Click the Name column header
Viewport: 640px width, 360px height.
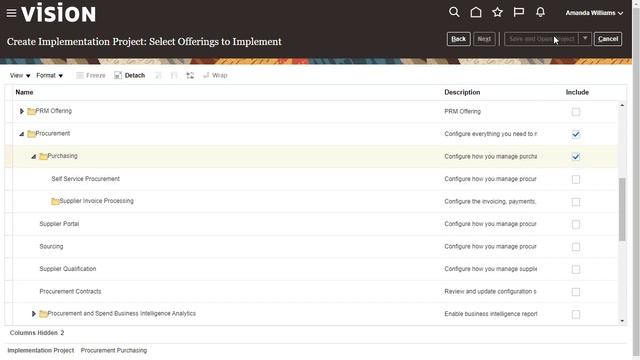click(24, 92)
